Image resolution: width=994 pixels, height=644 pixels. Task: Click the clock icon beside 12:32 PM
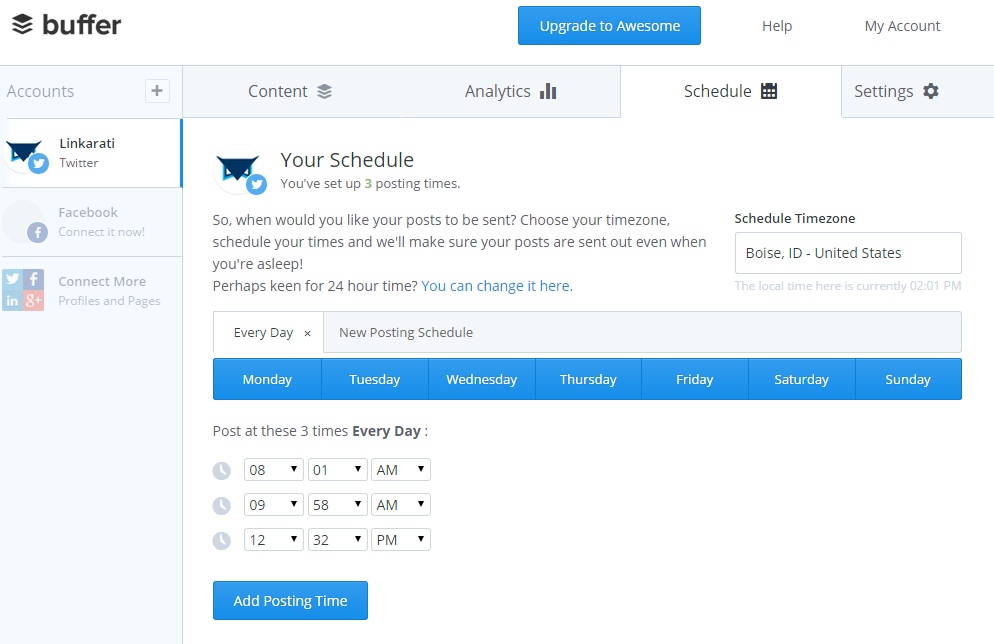click(x=222, y=540)
